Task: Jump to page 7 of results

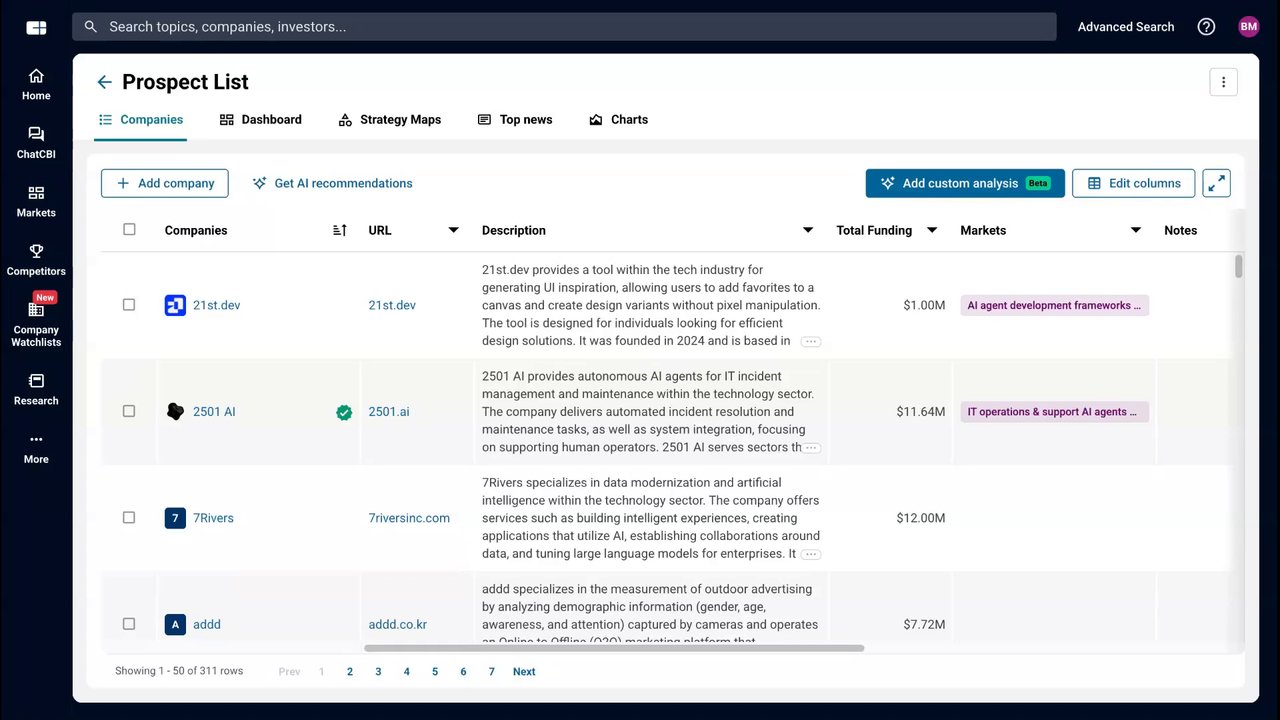Action: tap(492, 672)
